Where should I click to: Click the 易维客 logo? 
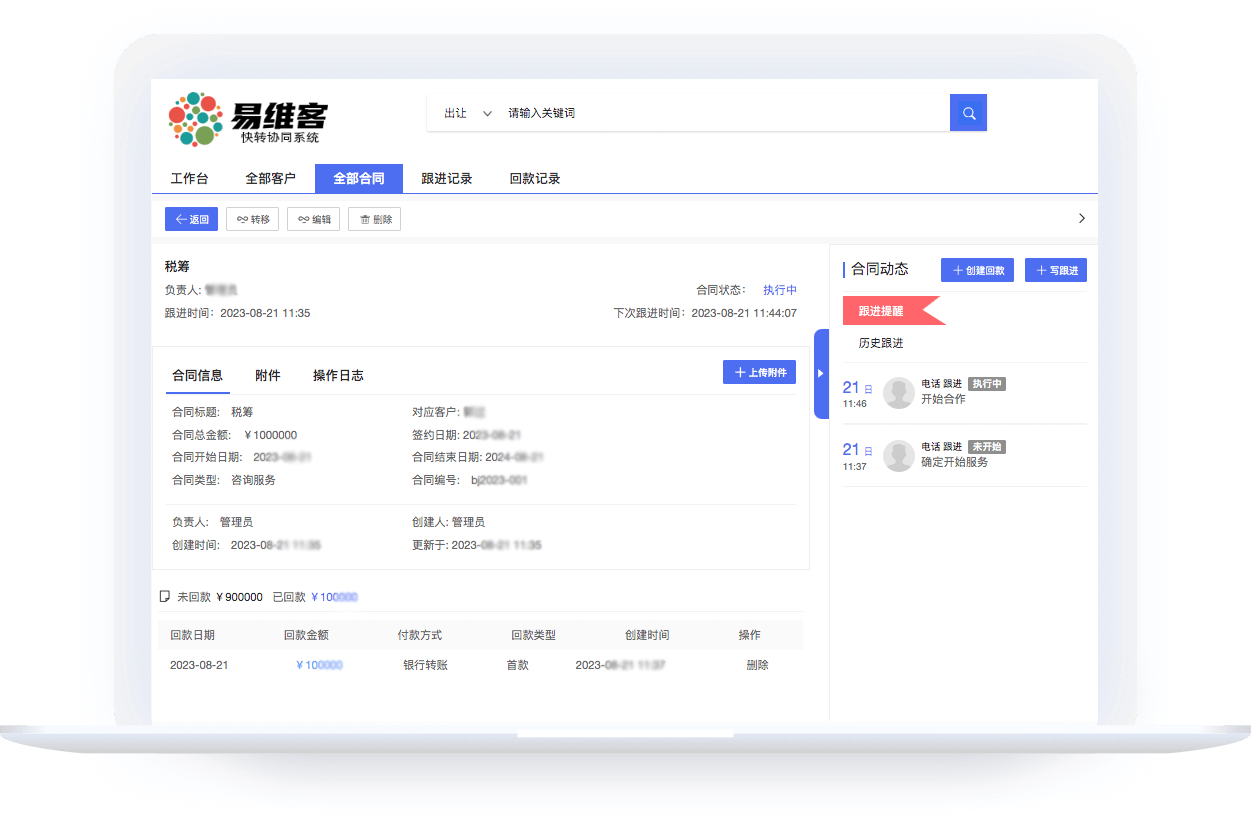(247, 120)
